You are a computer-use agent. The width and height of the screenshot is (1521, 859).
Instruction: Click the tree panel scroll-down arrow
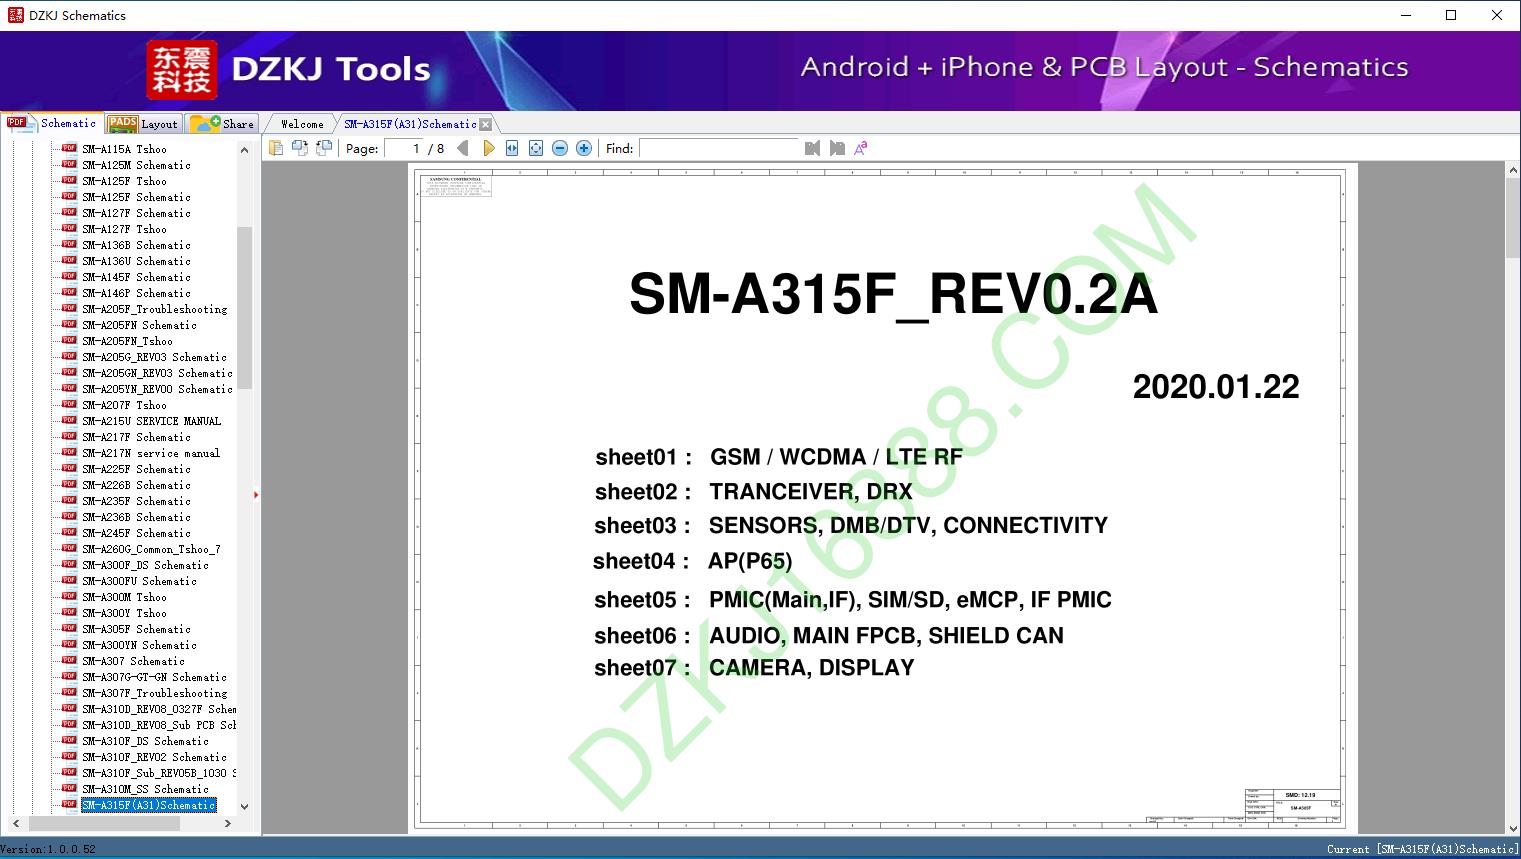[x=244, y=807]
